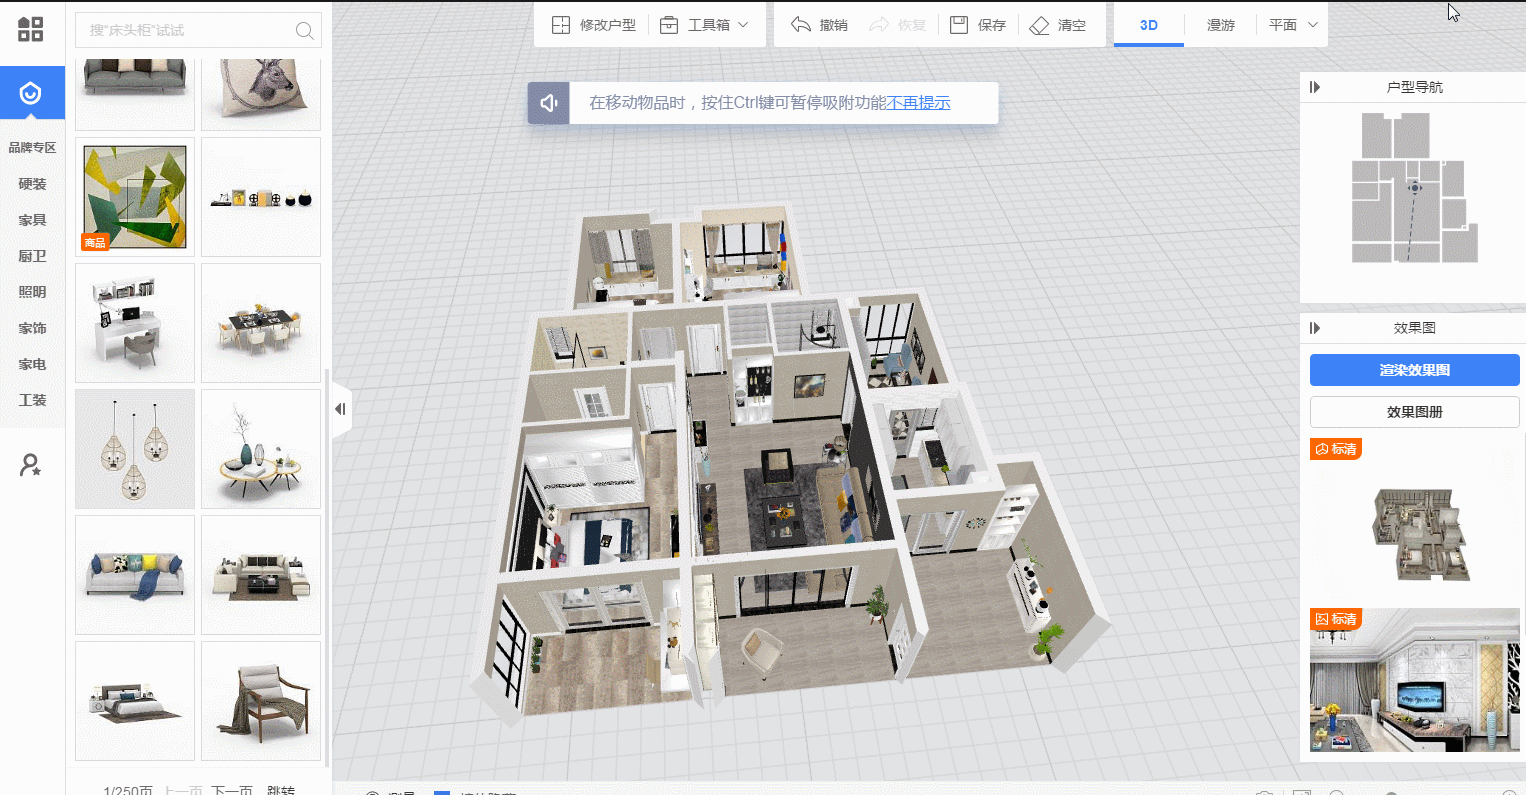Select the 3D view tab
The height and width of the screenshot is (795, 1526).
pos(1148,25)
